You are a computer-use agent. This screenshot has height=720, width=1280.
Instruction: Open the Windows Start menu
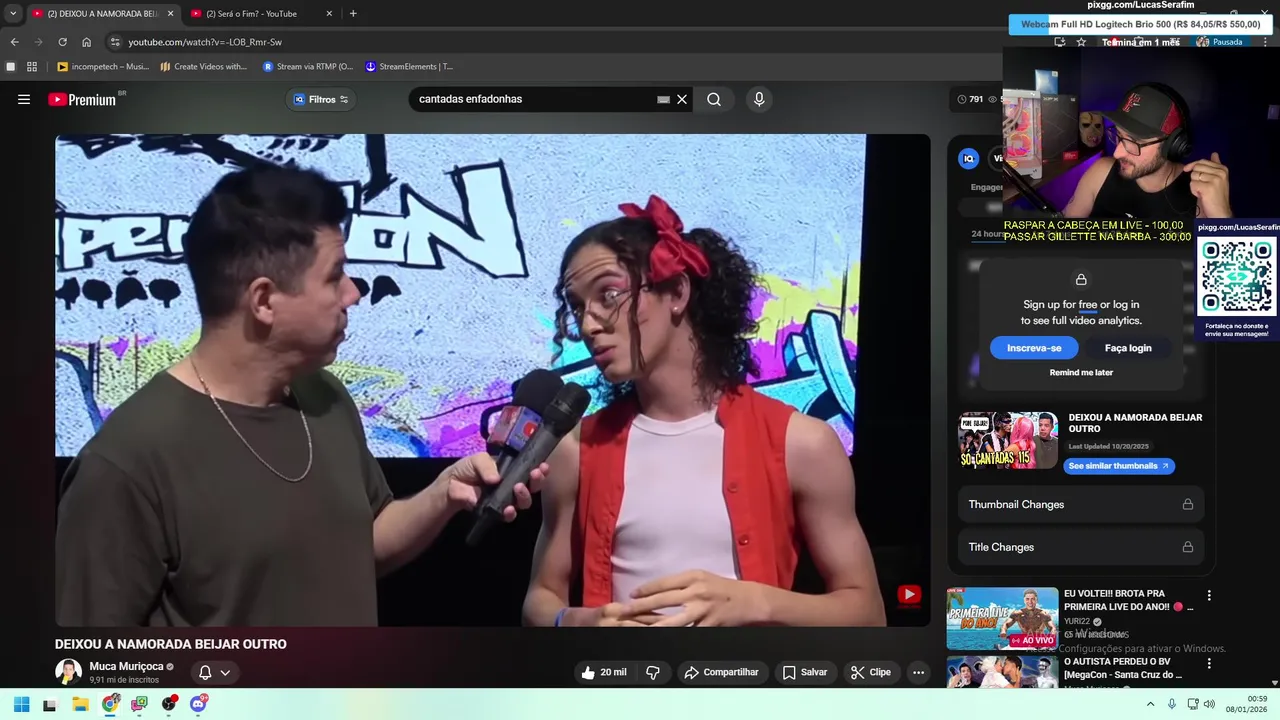click(21, 704)
